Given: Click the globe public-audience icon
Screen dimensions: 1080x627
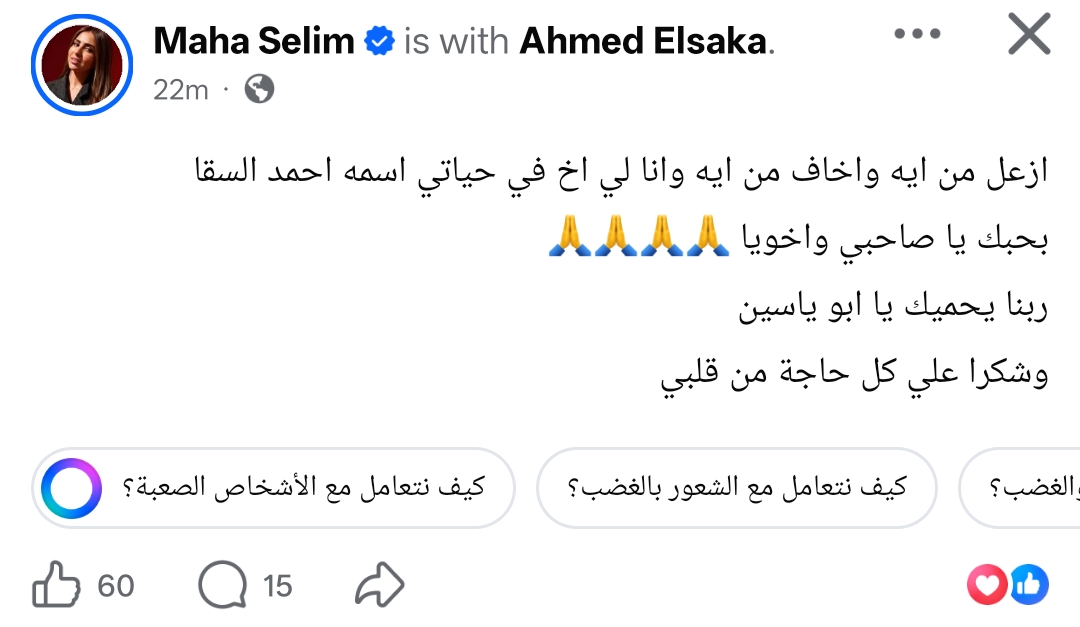Looking at the screenshot, I should click(x=259, y=89).
